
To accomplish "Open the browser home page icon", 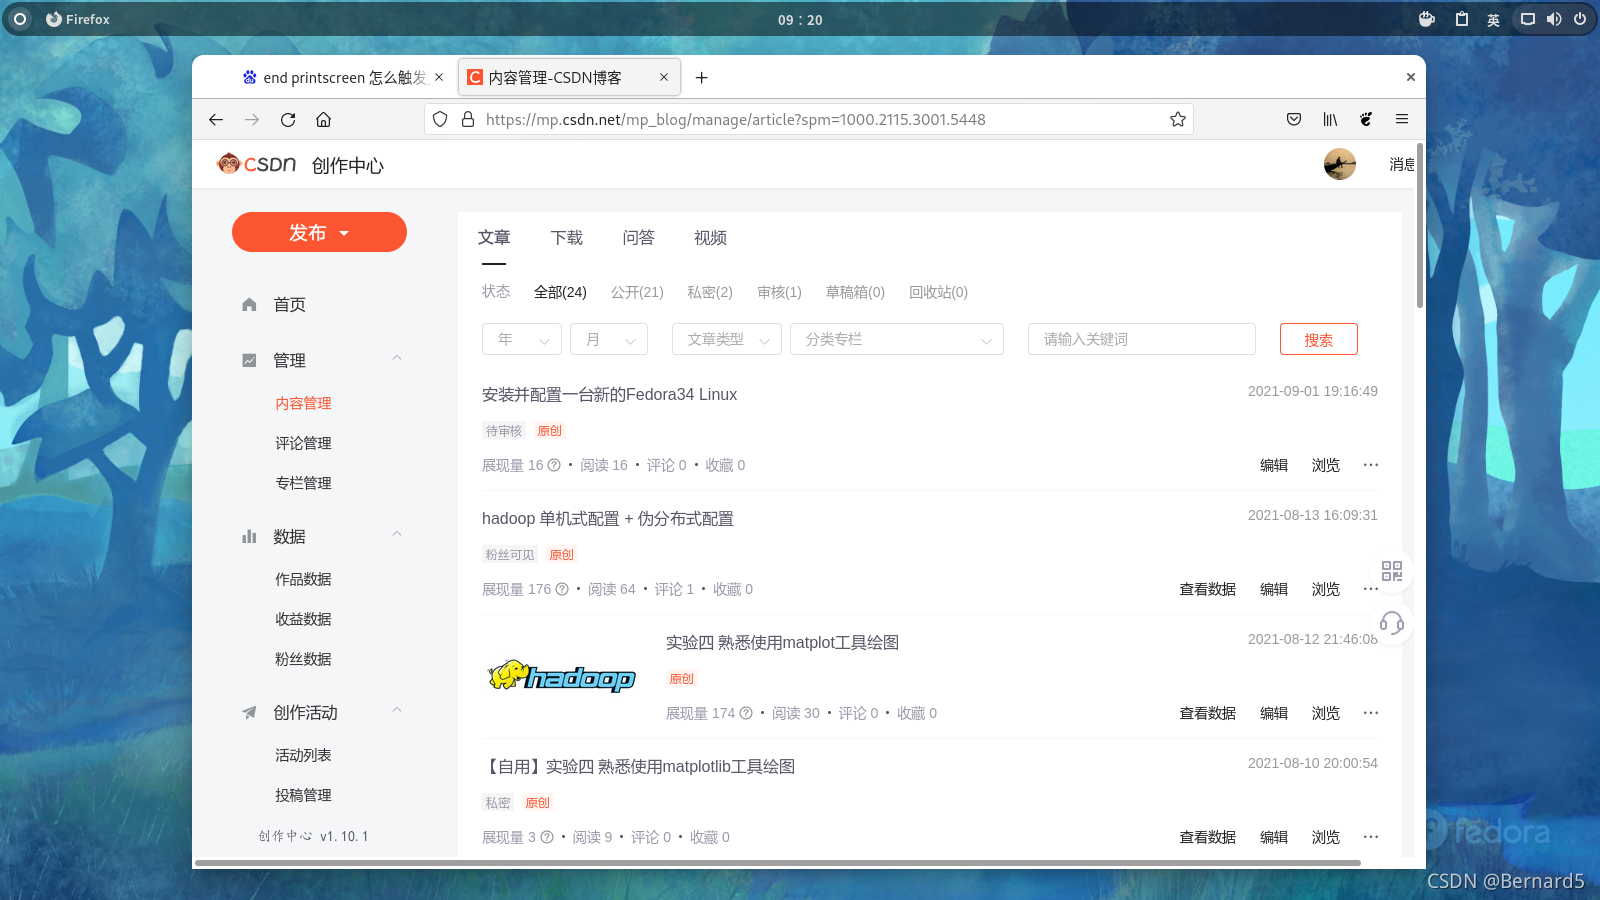I will [323, 119].
